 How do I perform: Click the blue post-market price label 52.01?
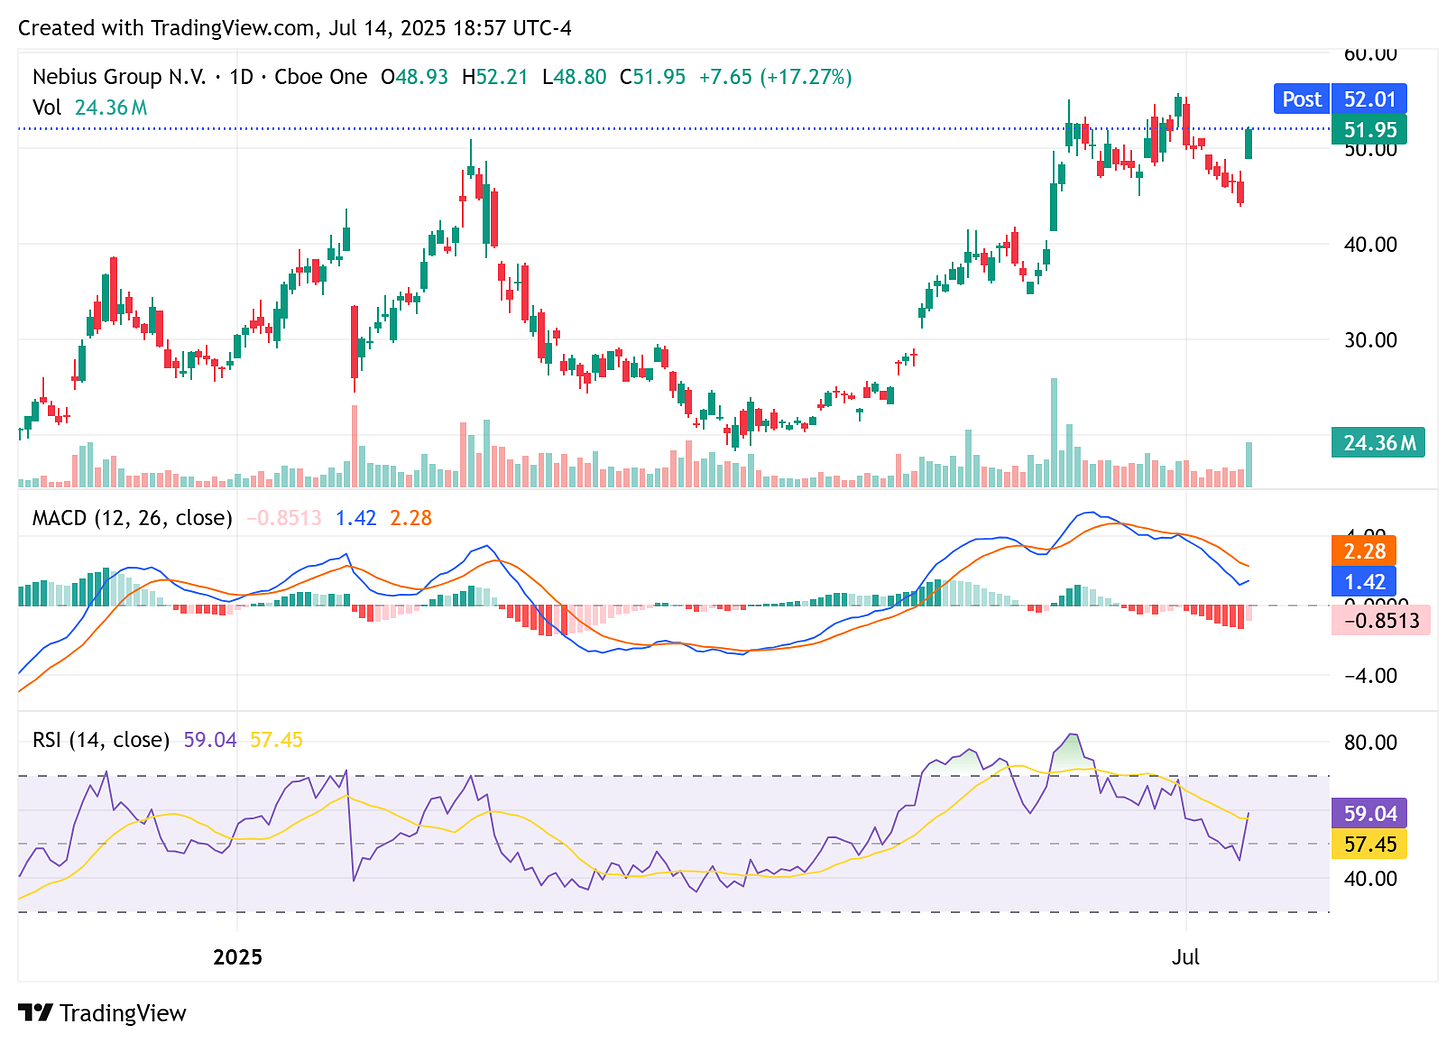(x=1368, y=99)
